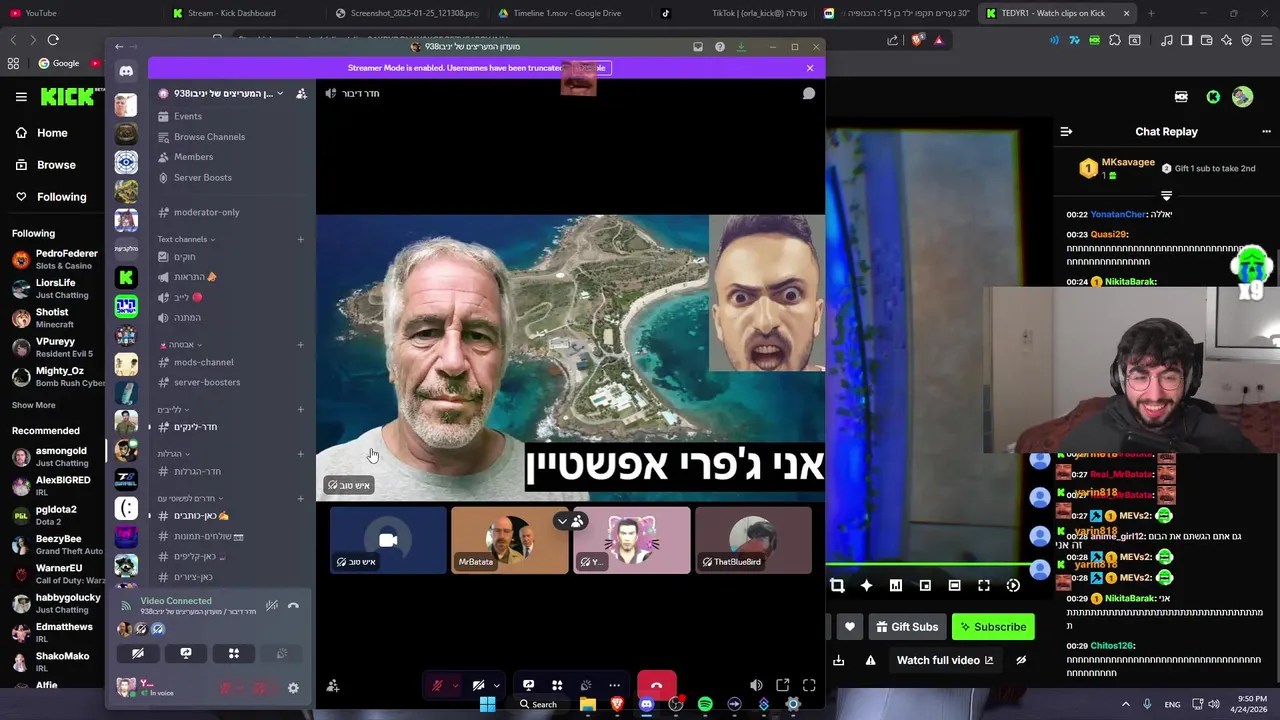Image resolution: width=1280 pixels, height=720 pixels.
Task: Open the mods-channel text channel
Action: [x=203, y=362]
